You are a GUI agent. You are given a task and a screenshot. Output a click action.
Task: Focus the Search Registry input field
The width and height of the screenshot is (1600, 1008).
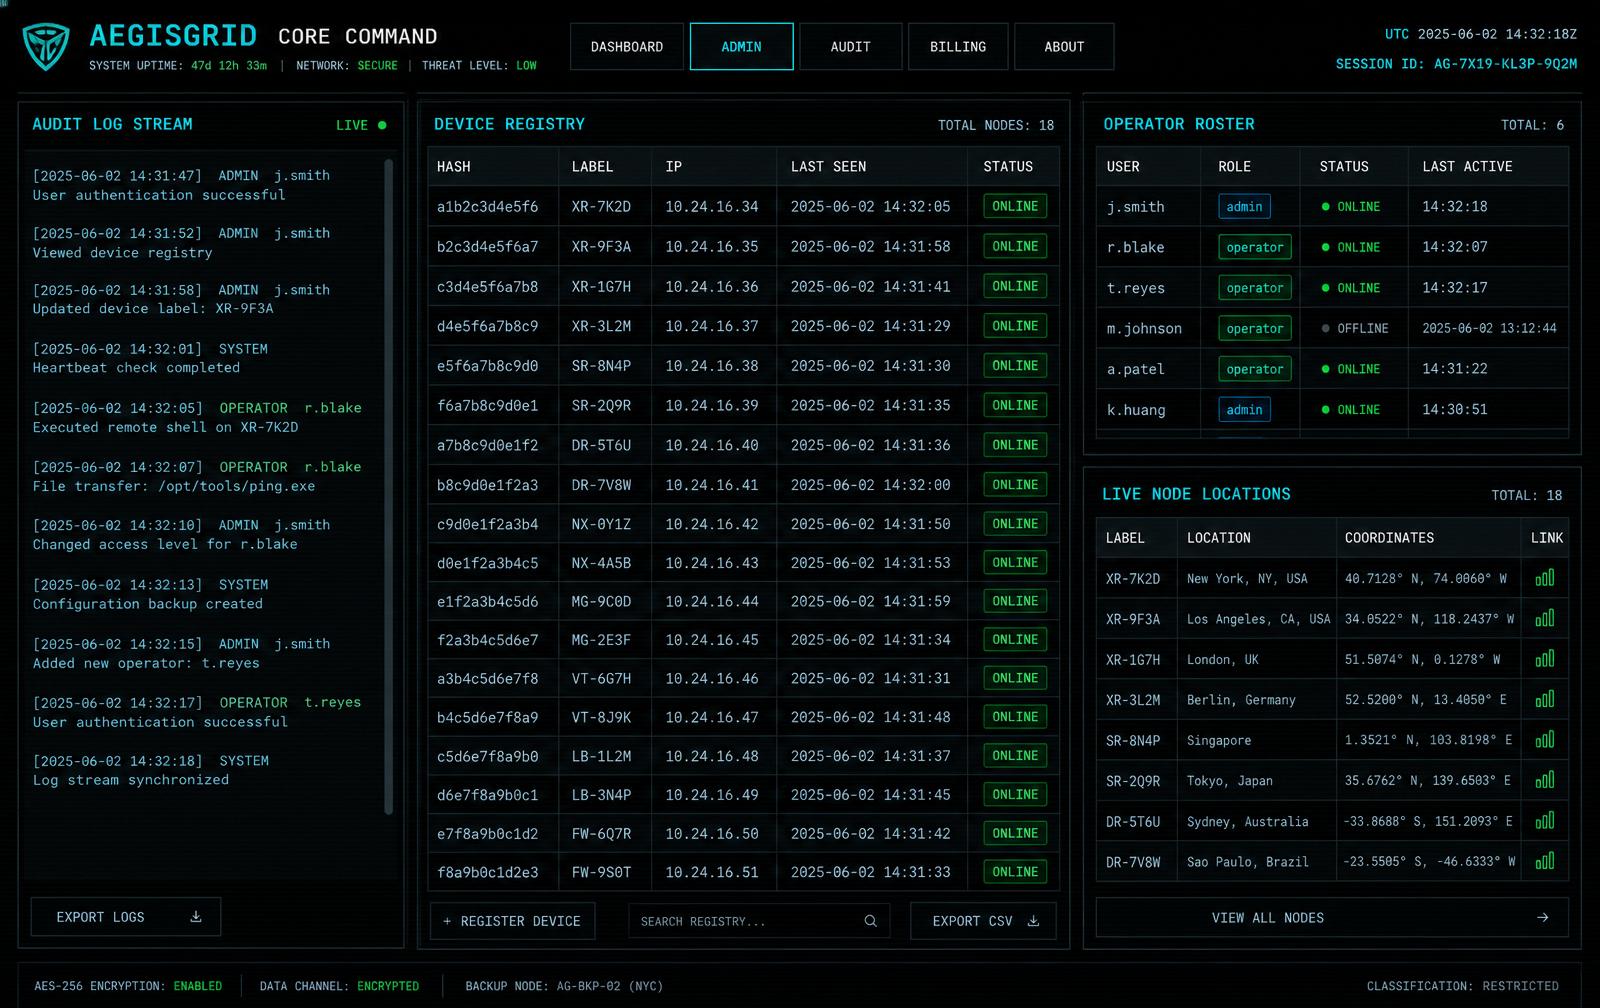759,921
